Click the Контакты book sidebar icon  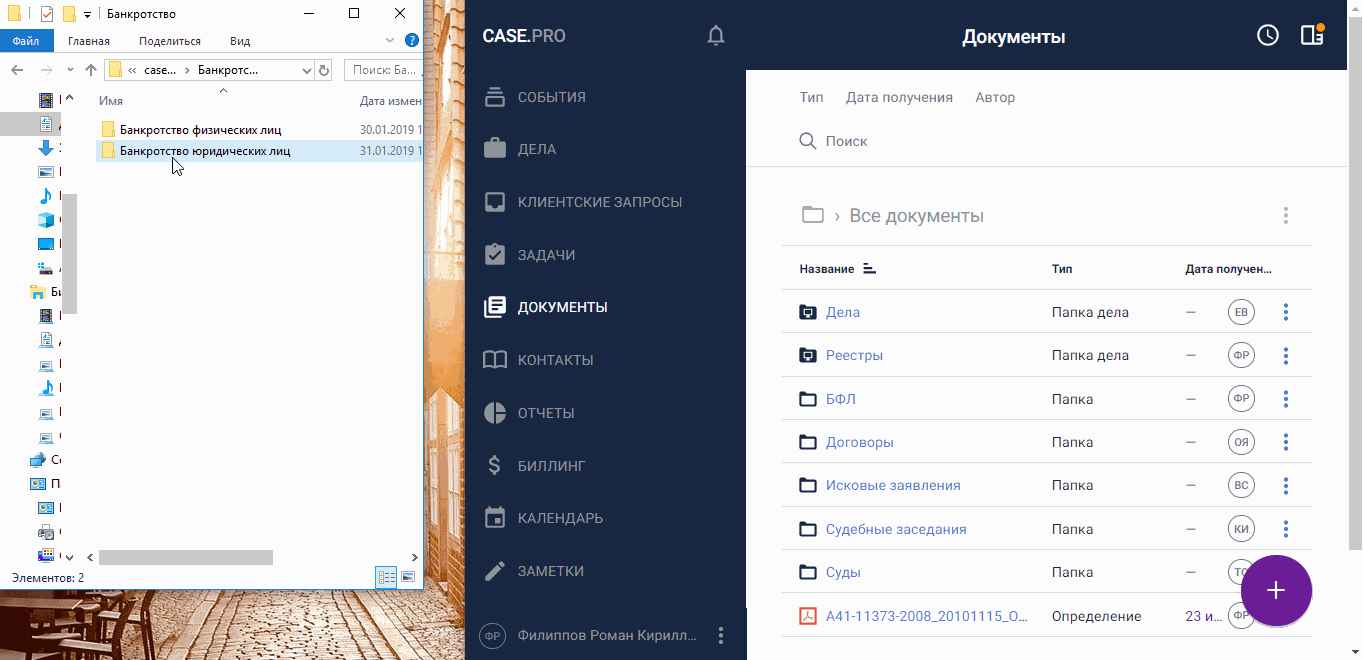point(494,360)
